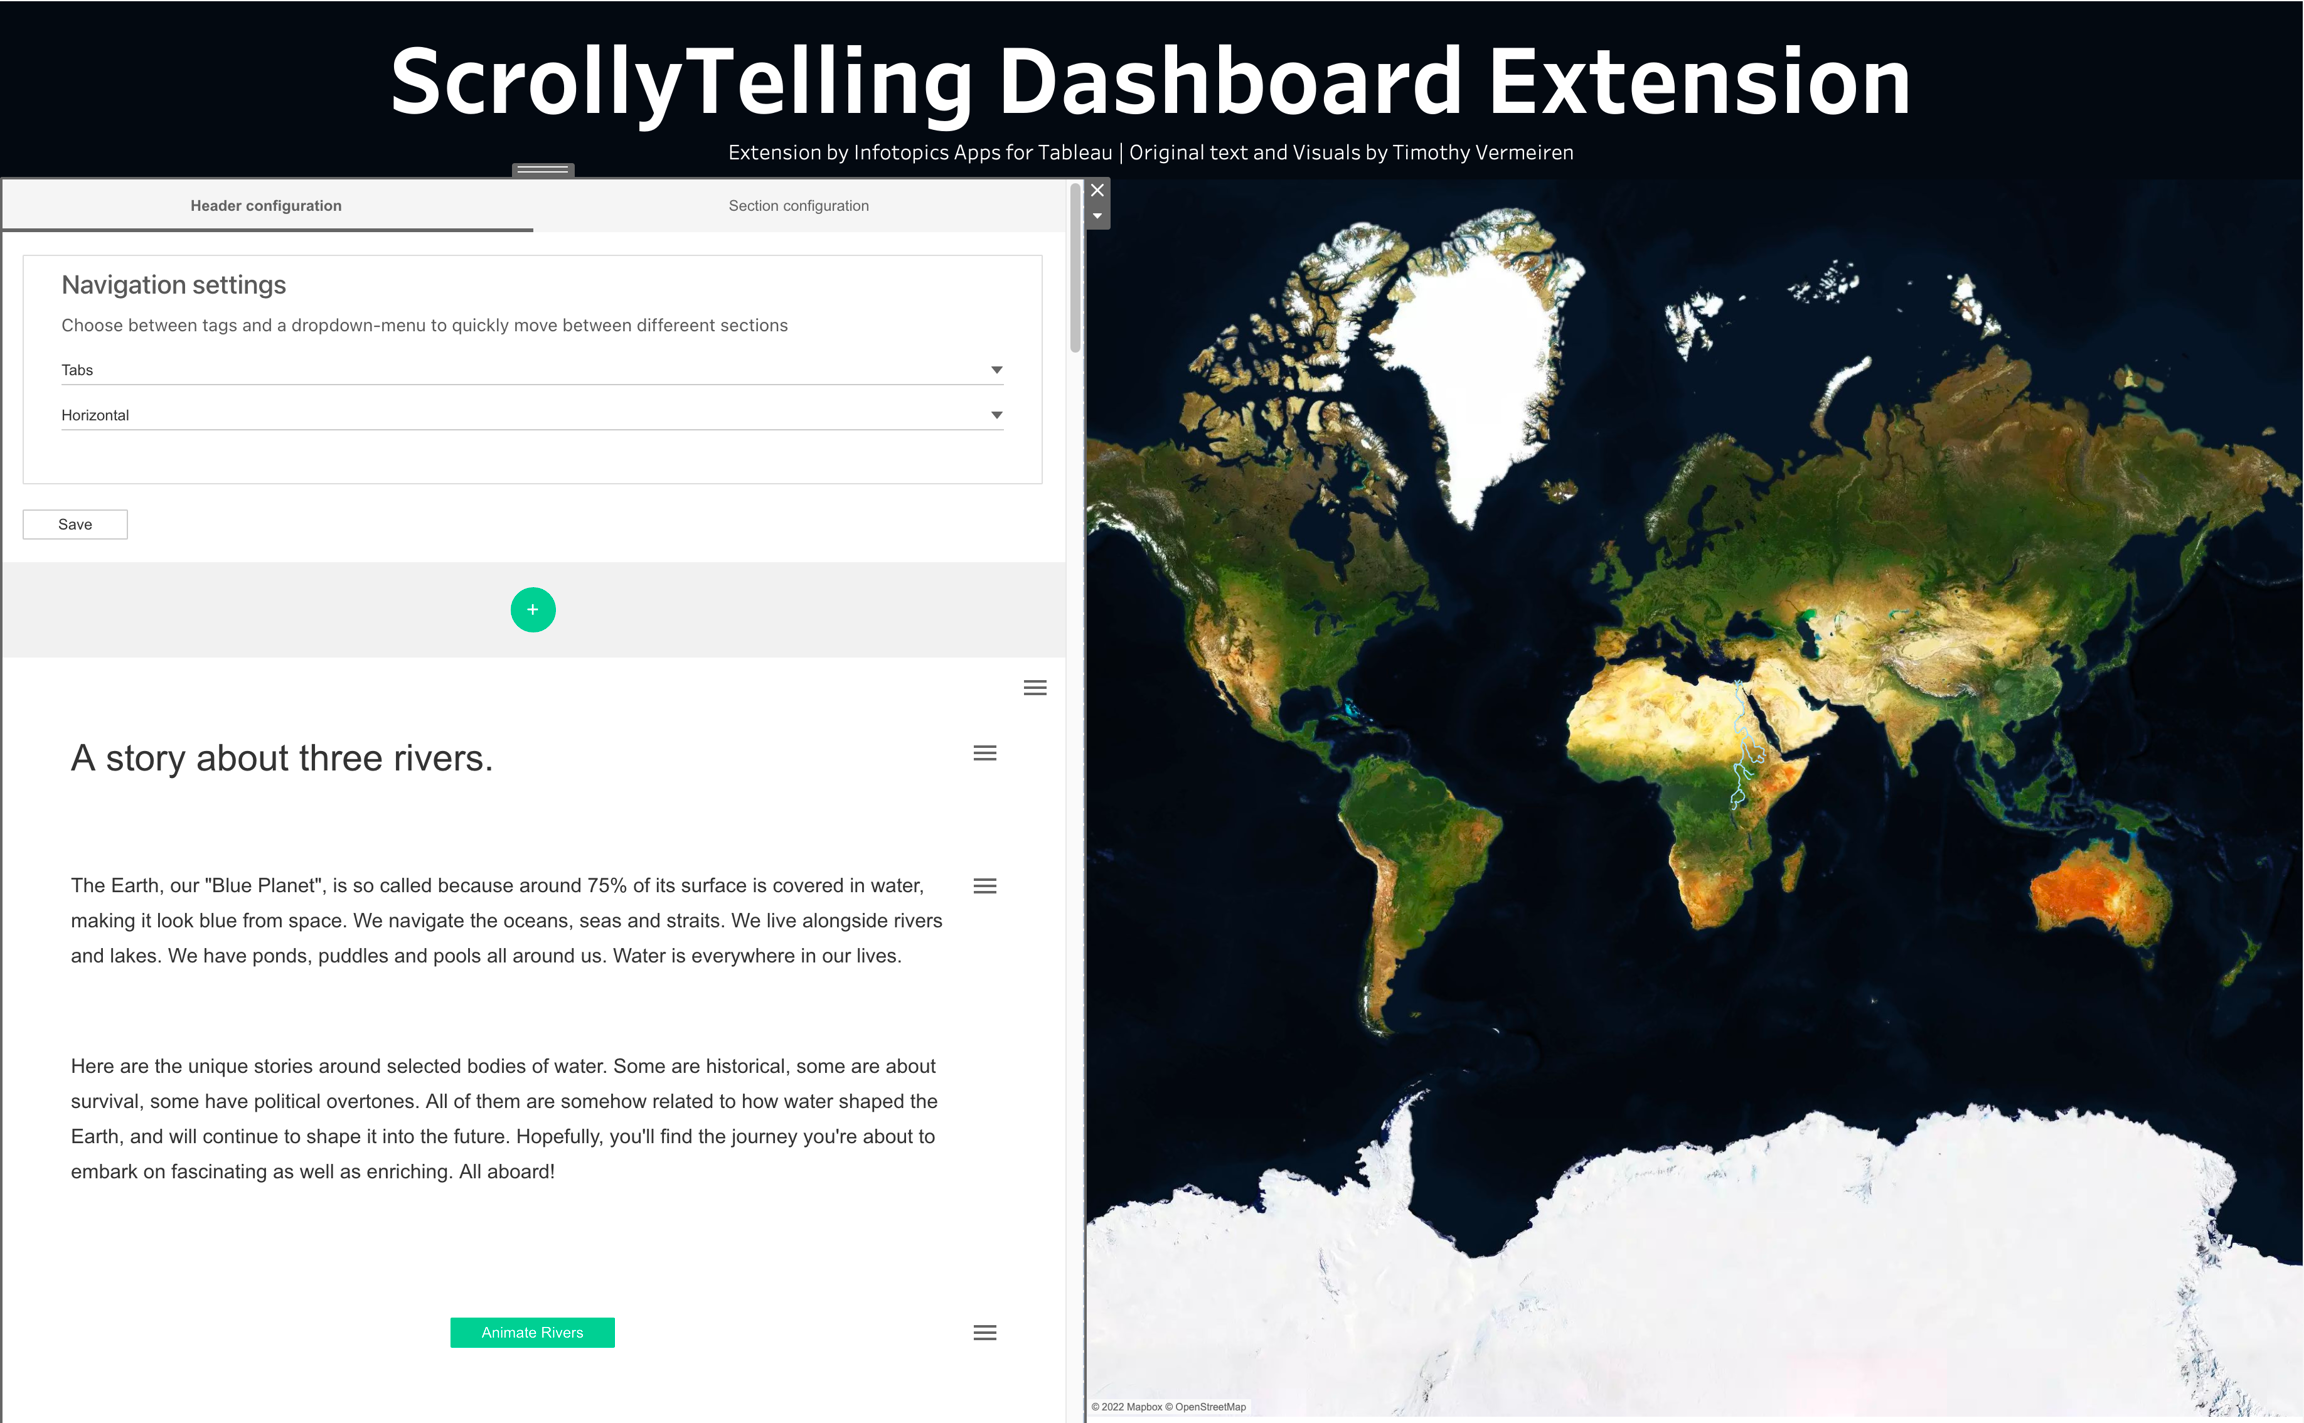Switch to the Section configuration tab

(798, 206)
